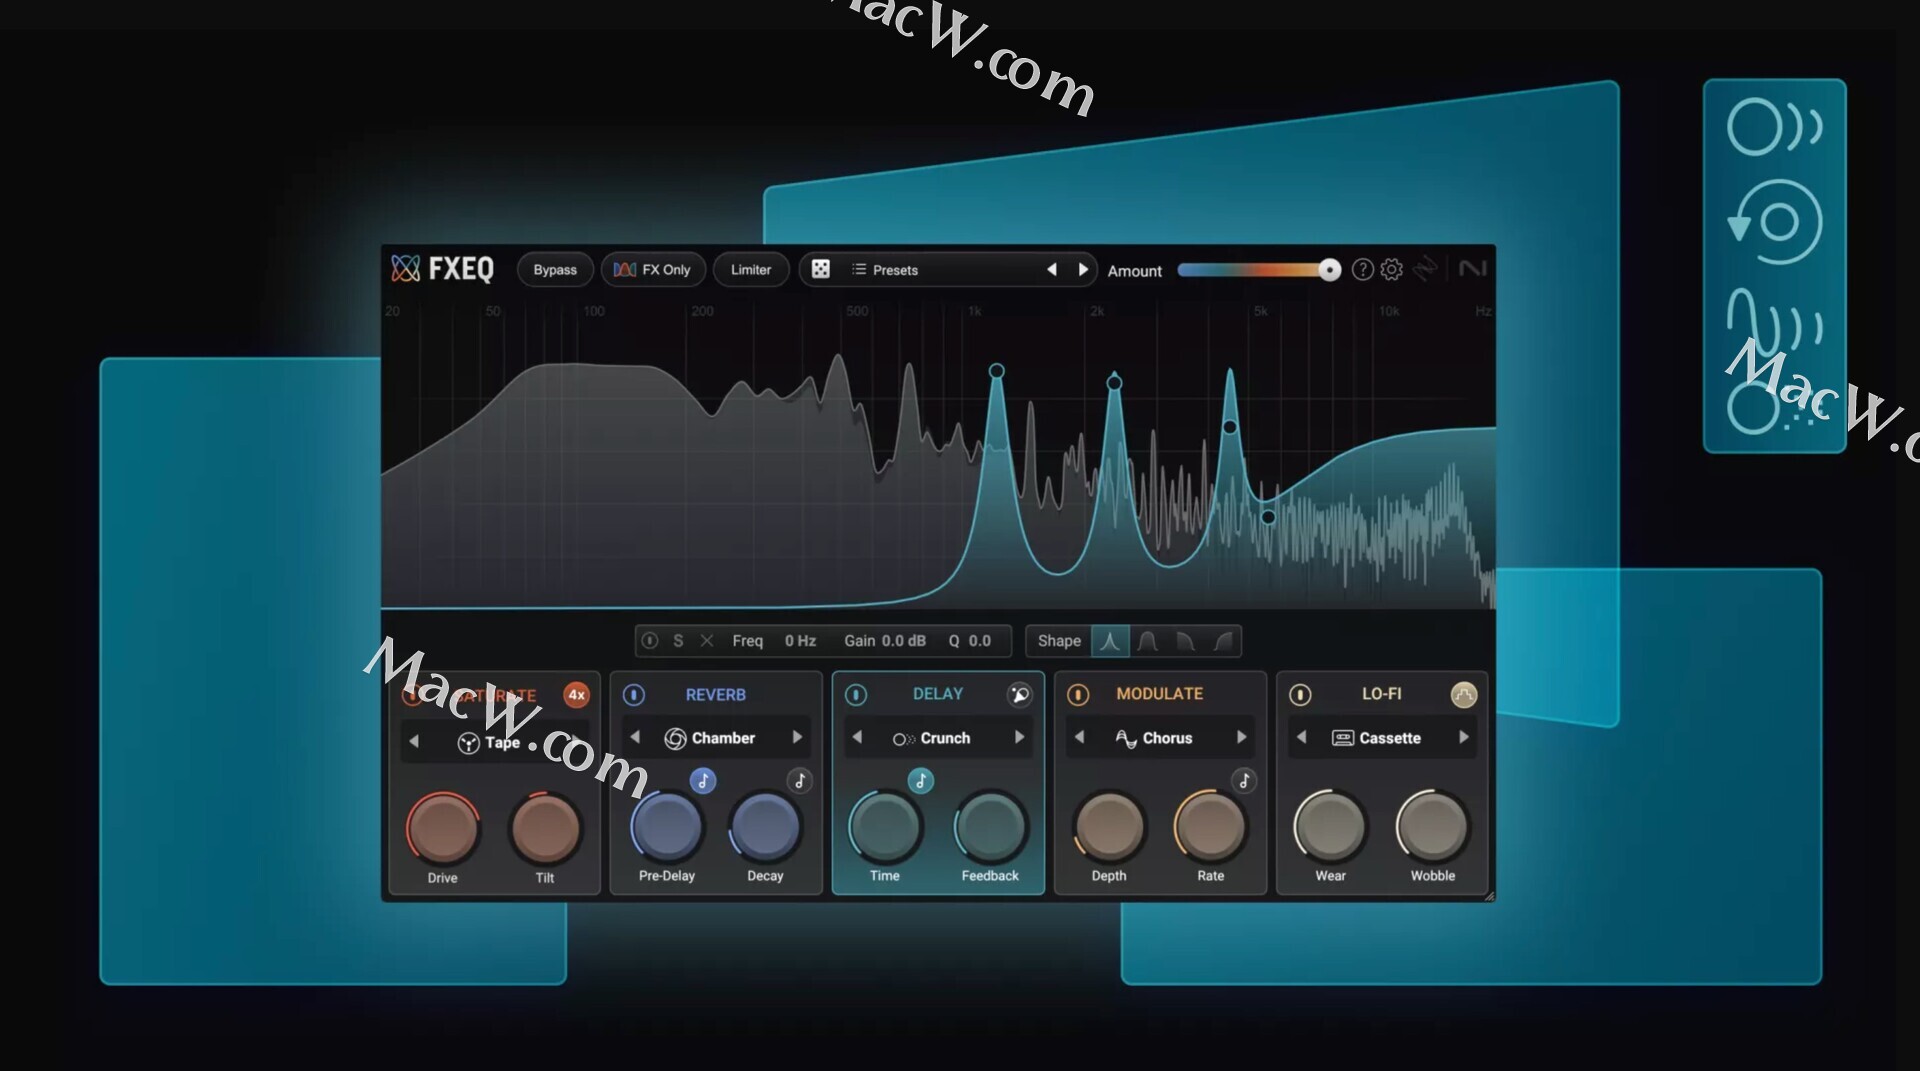The image size is (1920, 1071).
Task: Open the Cassette lo-fi type selector
Action: (1376, 738)
